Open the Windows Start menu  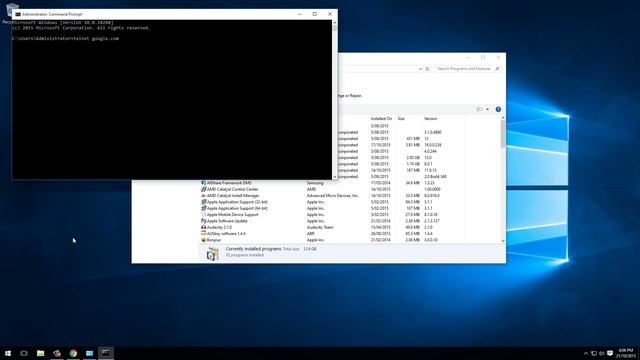click(x=8, y=353)
